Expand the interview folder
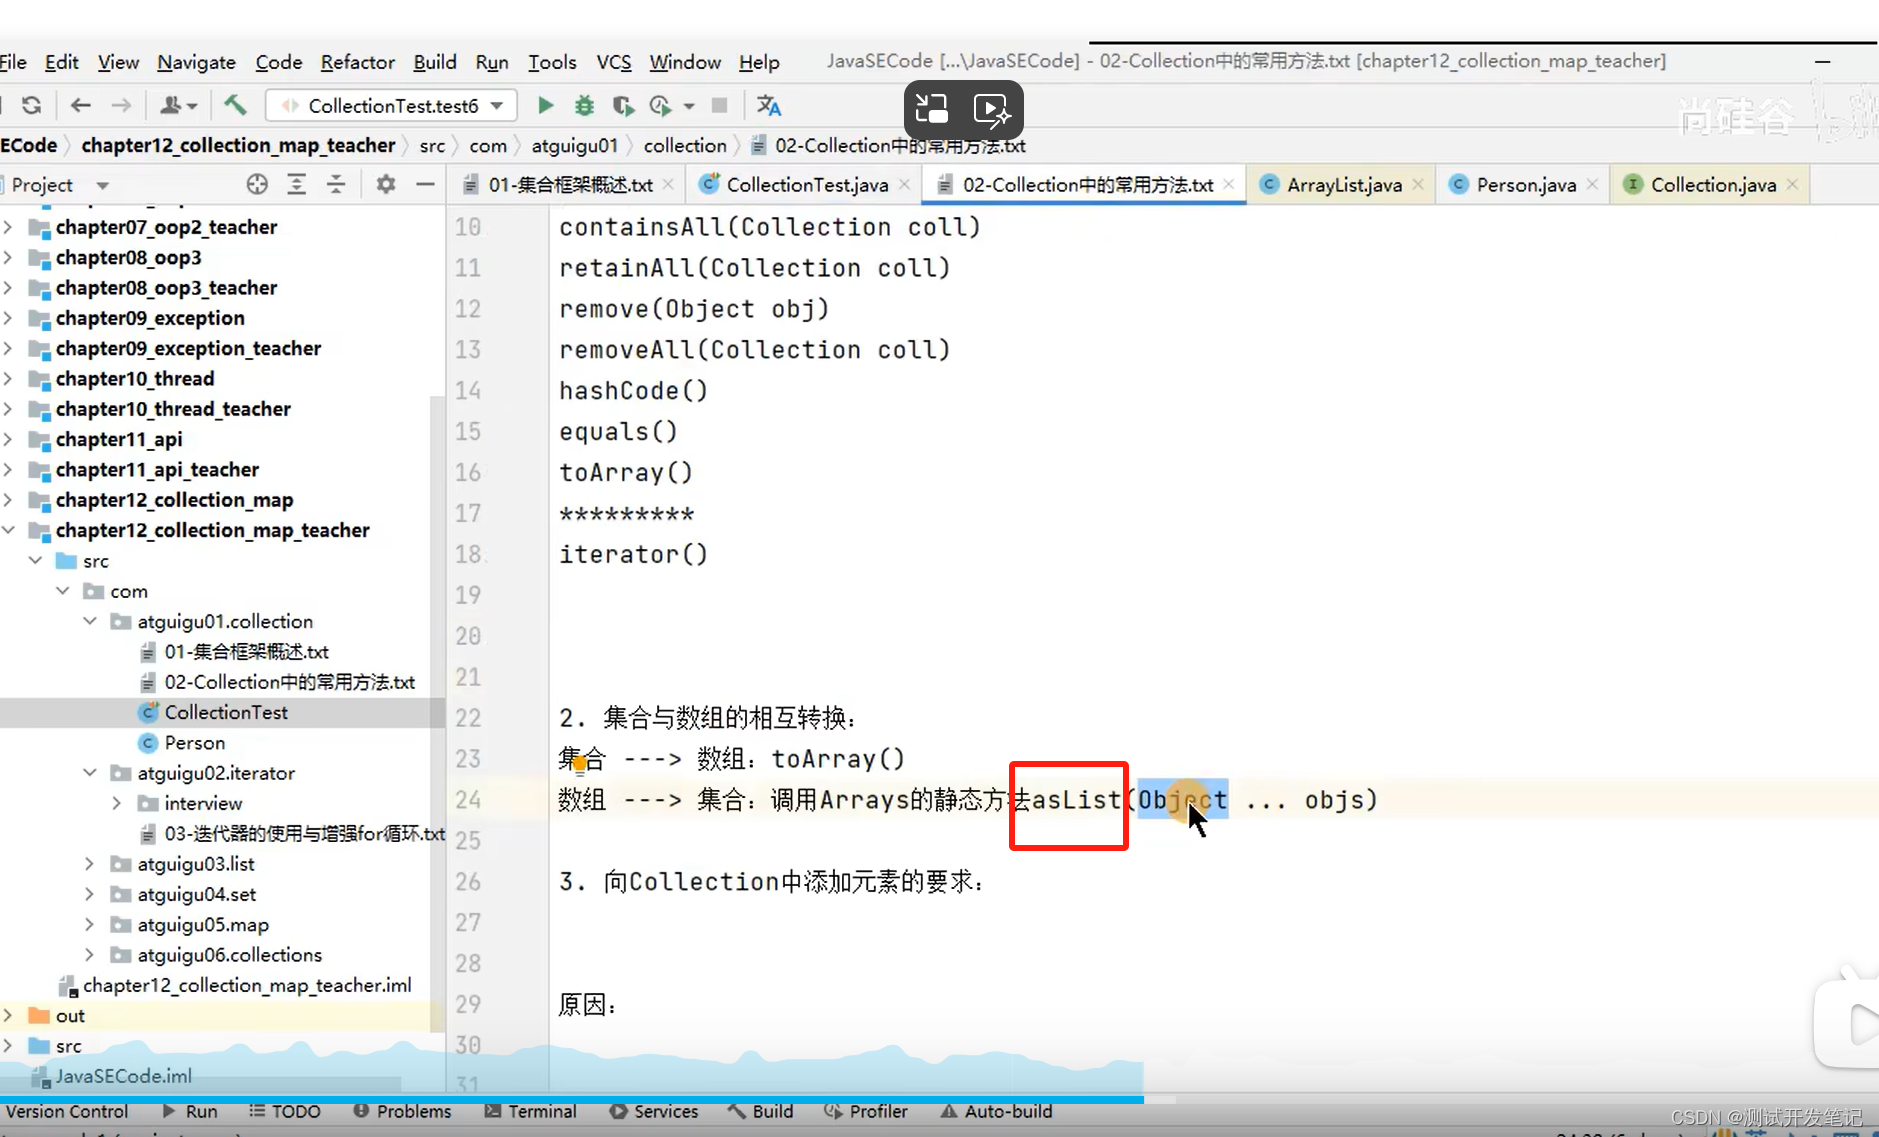The width and height of the screenshot is (1879, 1137). [117, 803]
